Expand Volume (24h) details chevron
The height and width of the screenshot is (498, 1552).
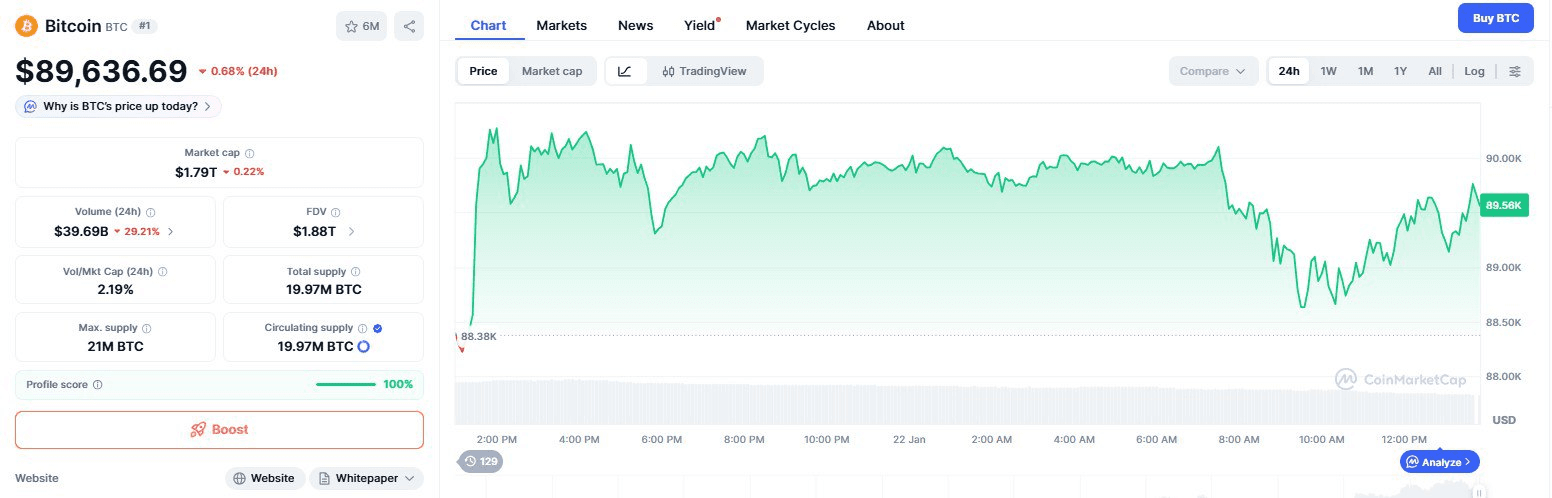click(170, 231)
